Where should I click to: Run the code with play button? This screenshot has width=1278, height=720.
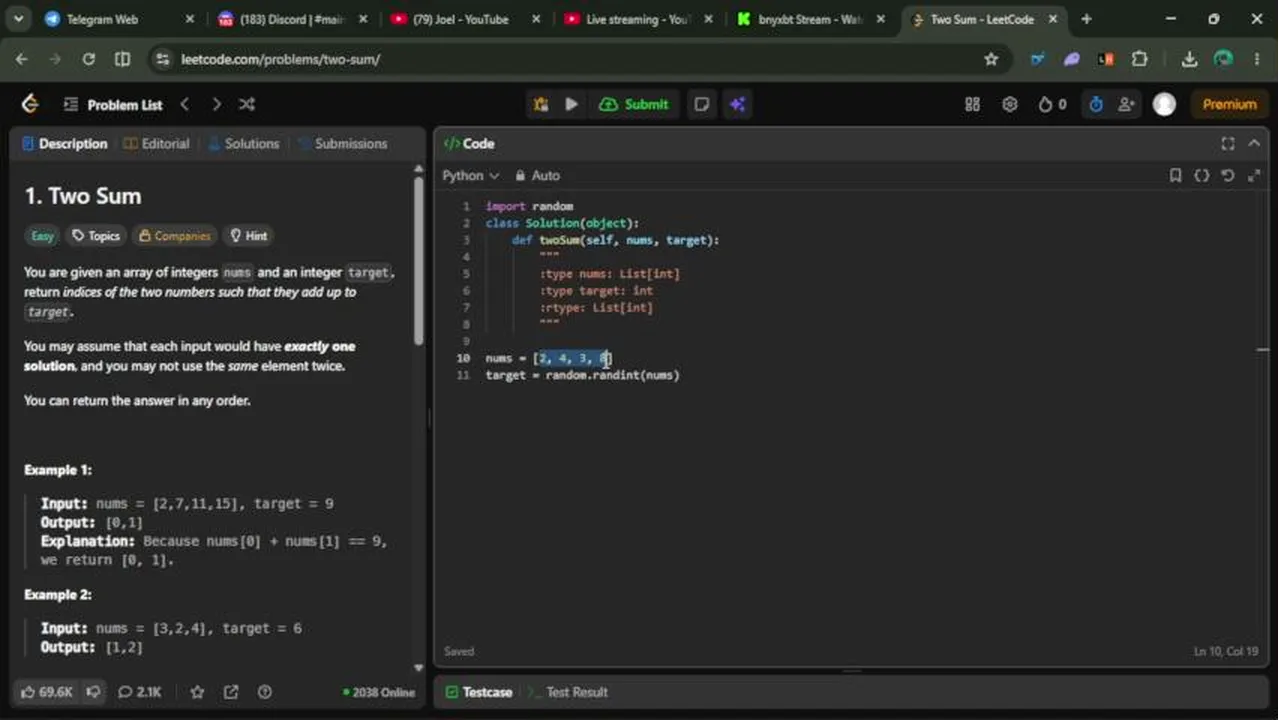571,104
